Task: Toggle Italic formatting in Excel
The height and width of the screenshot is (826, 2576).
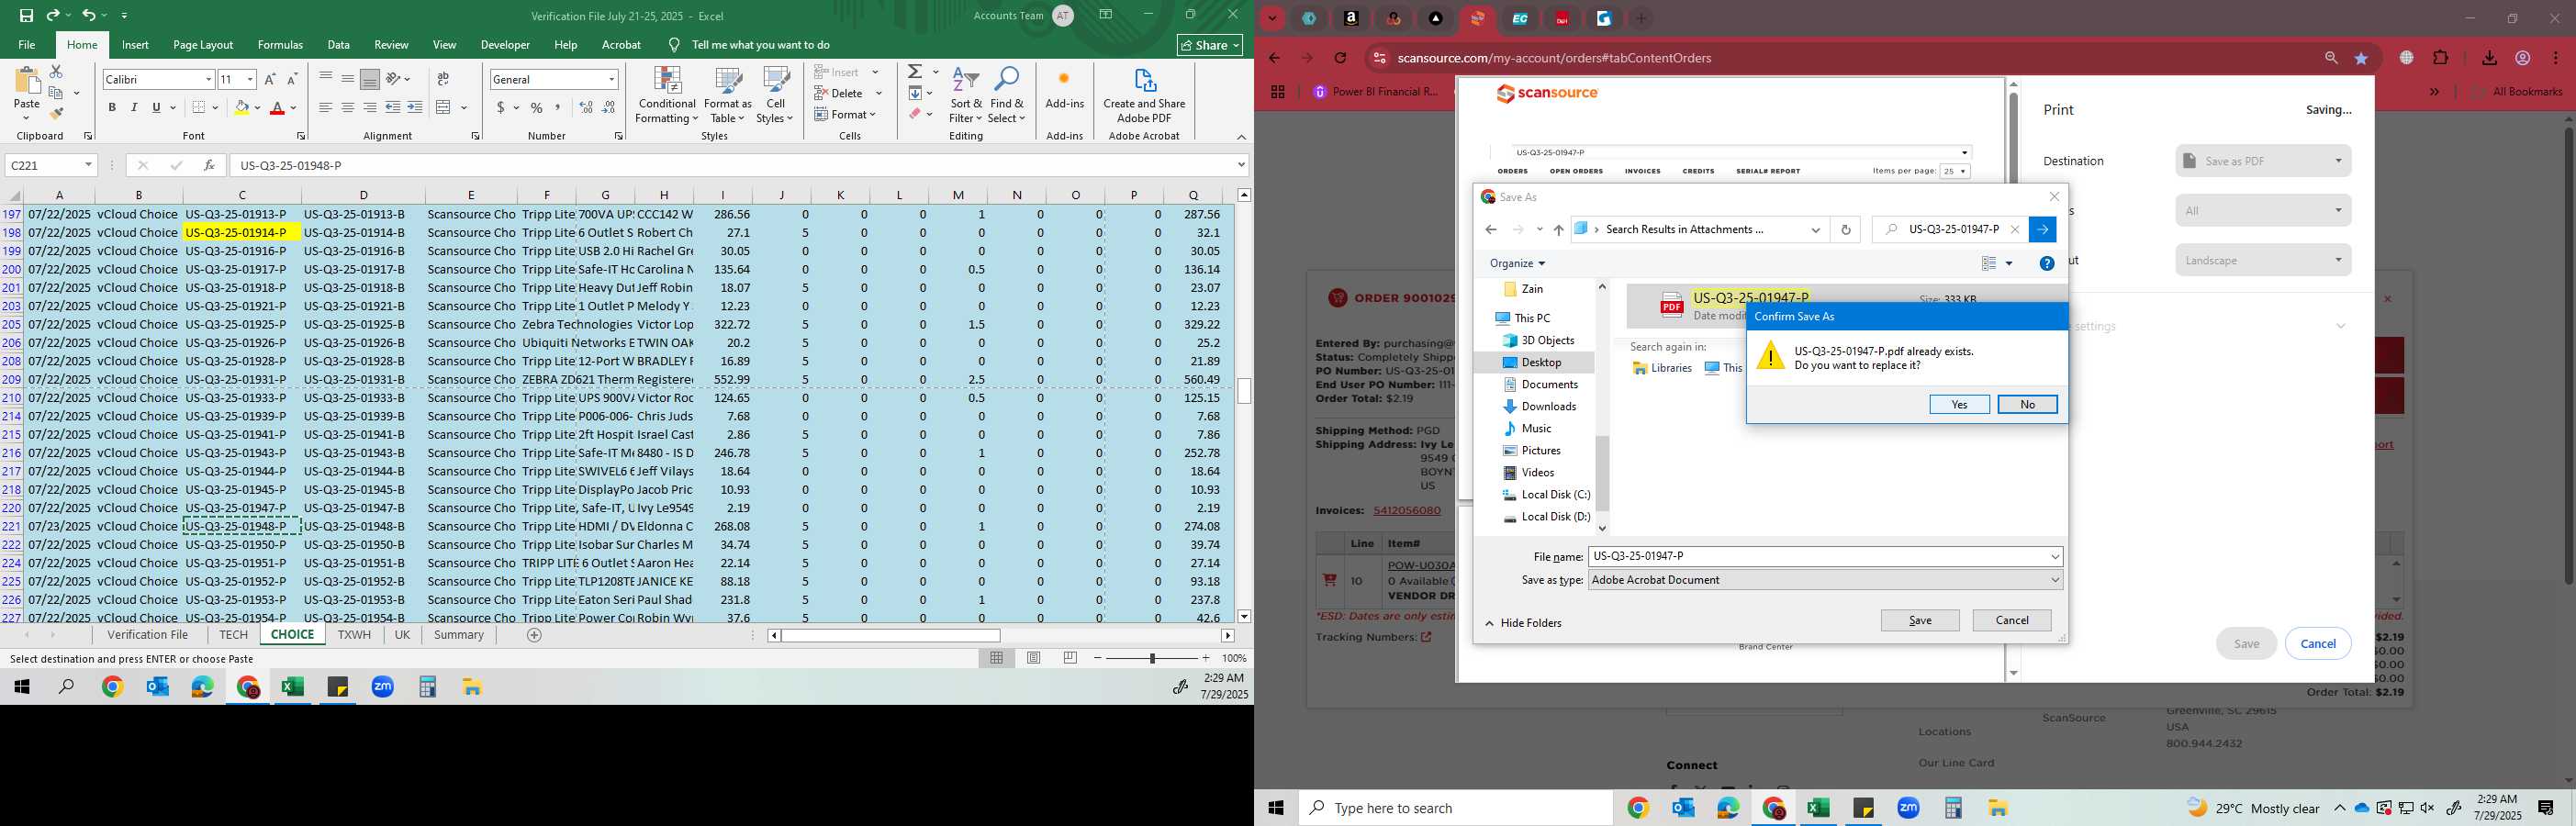Action: tap(134, 107)
